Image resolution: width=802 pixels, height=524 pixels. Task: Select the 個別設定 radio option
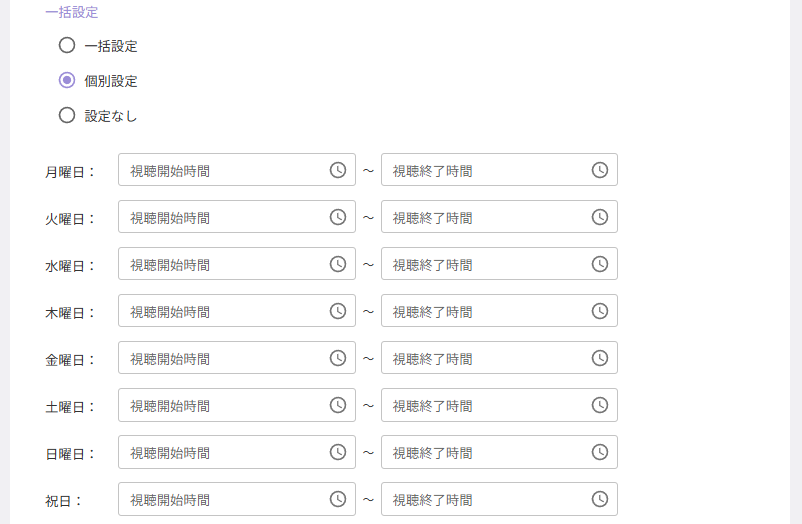(x=67, y=80)
